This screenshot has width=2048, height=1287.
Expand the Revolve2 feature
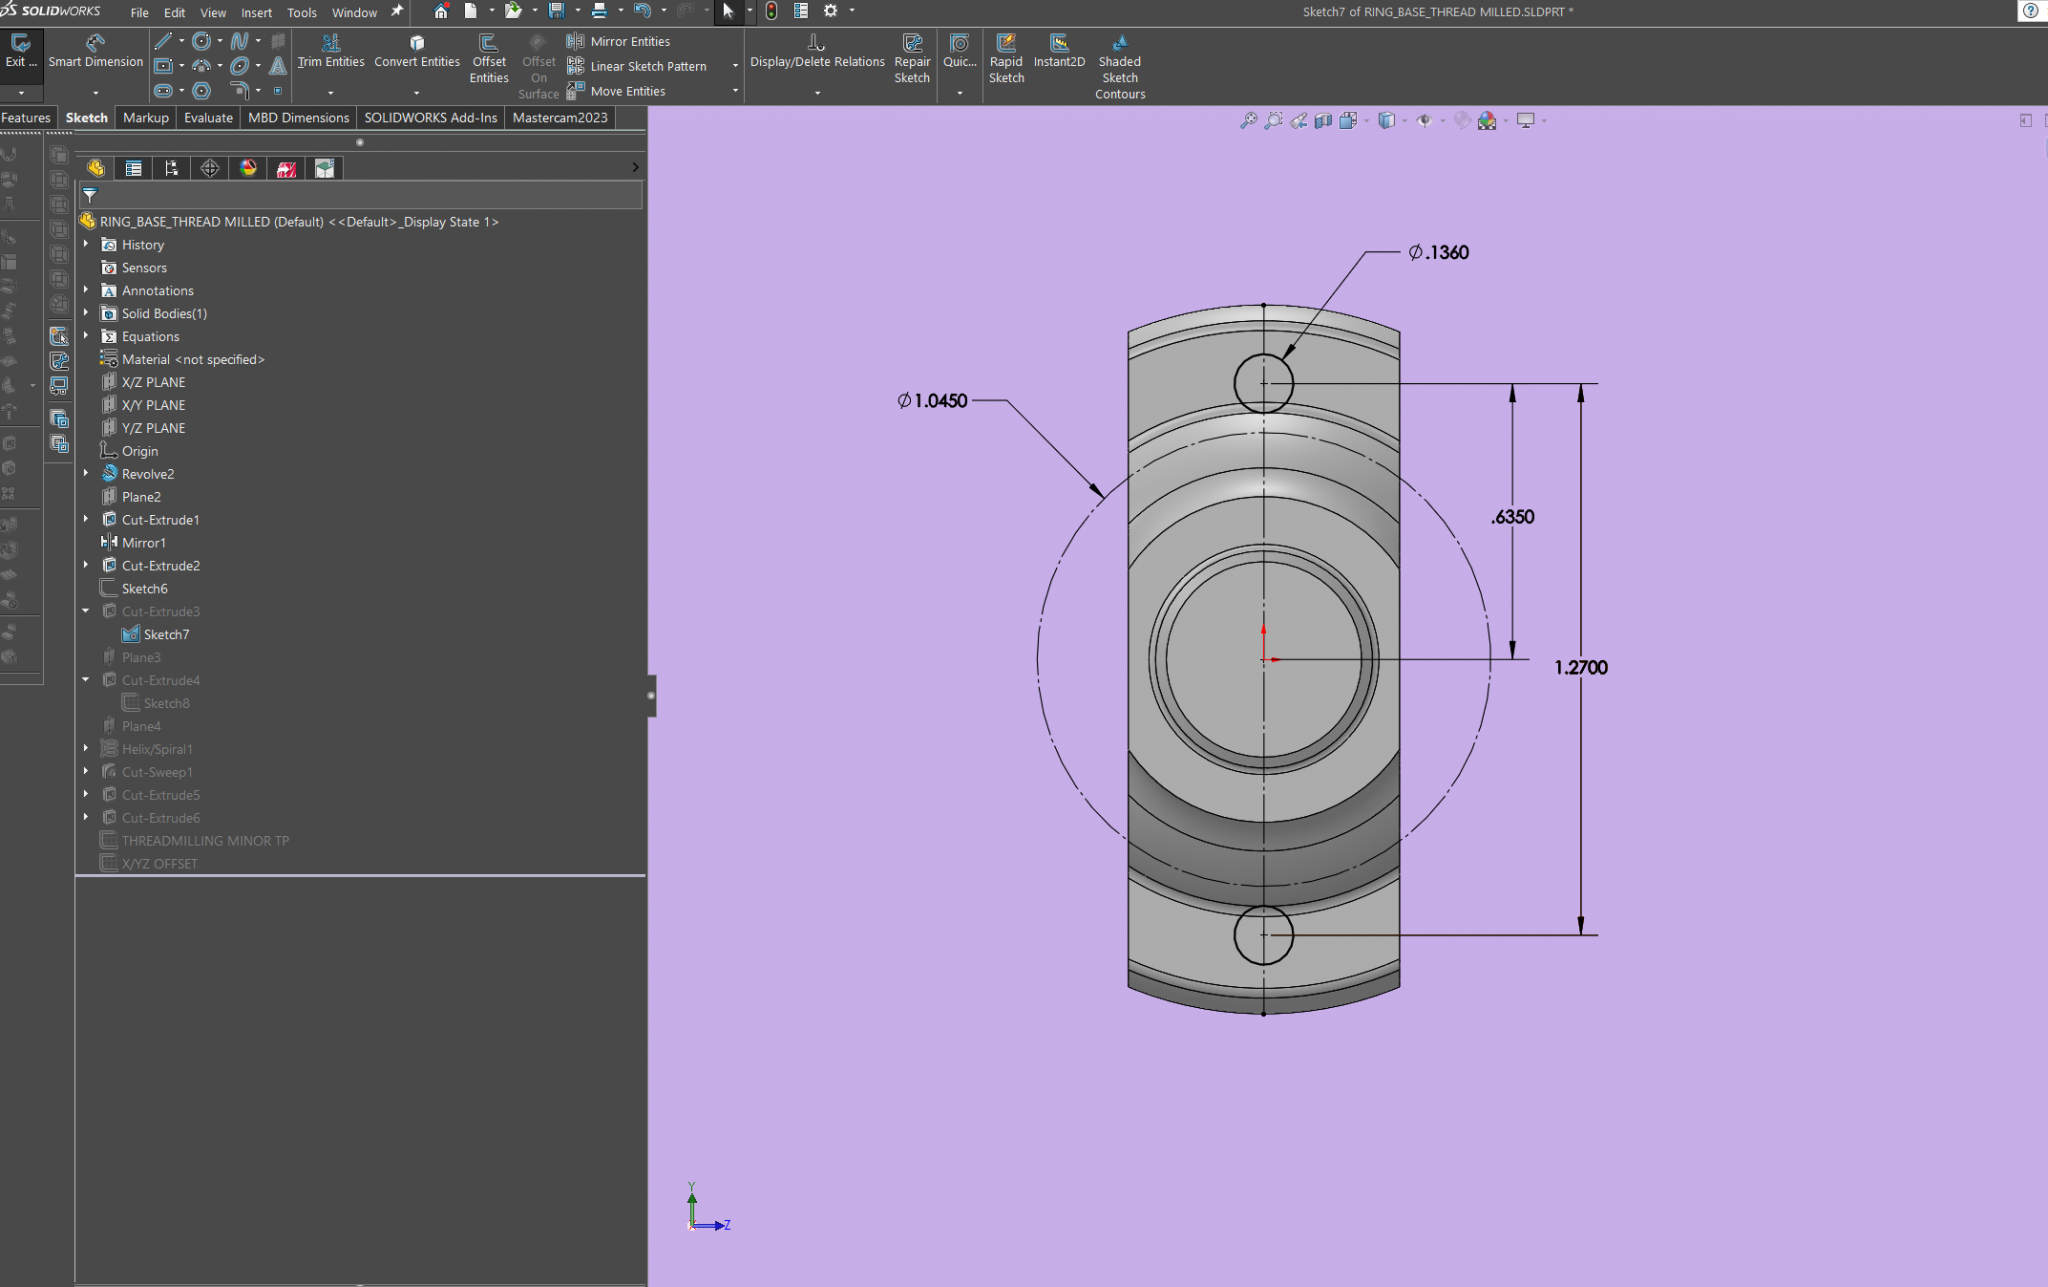coord(86,474)
